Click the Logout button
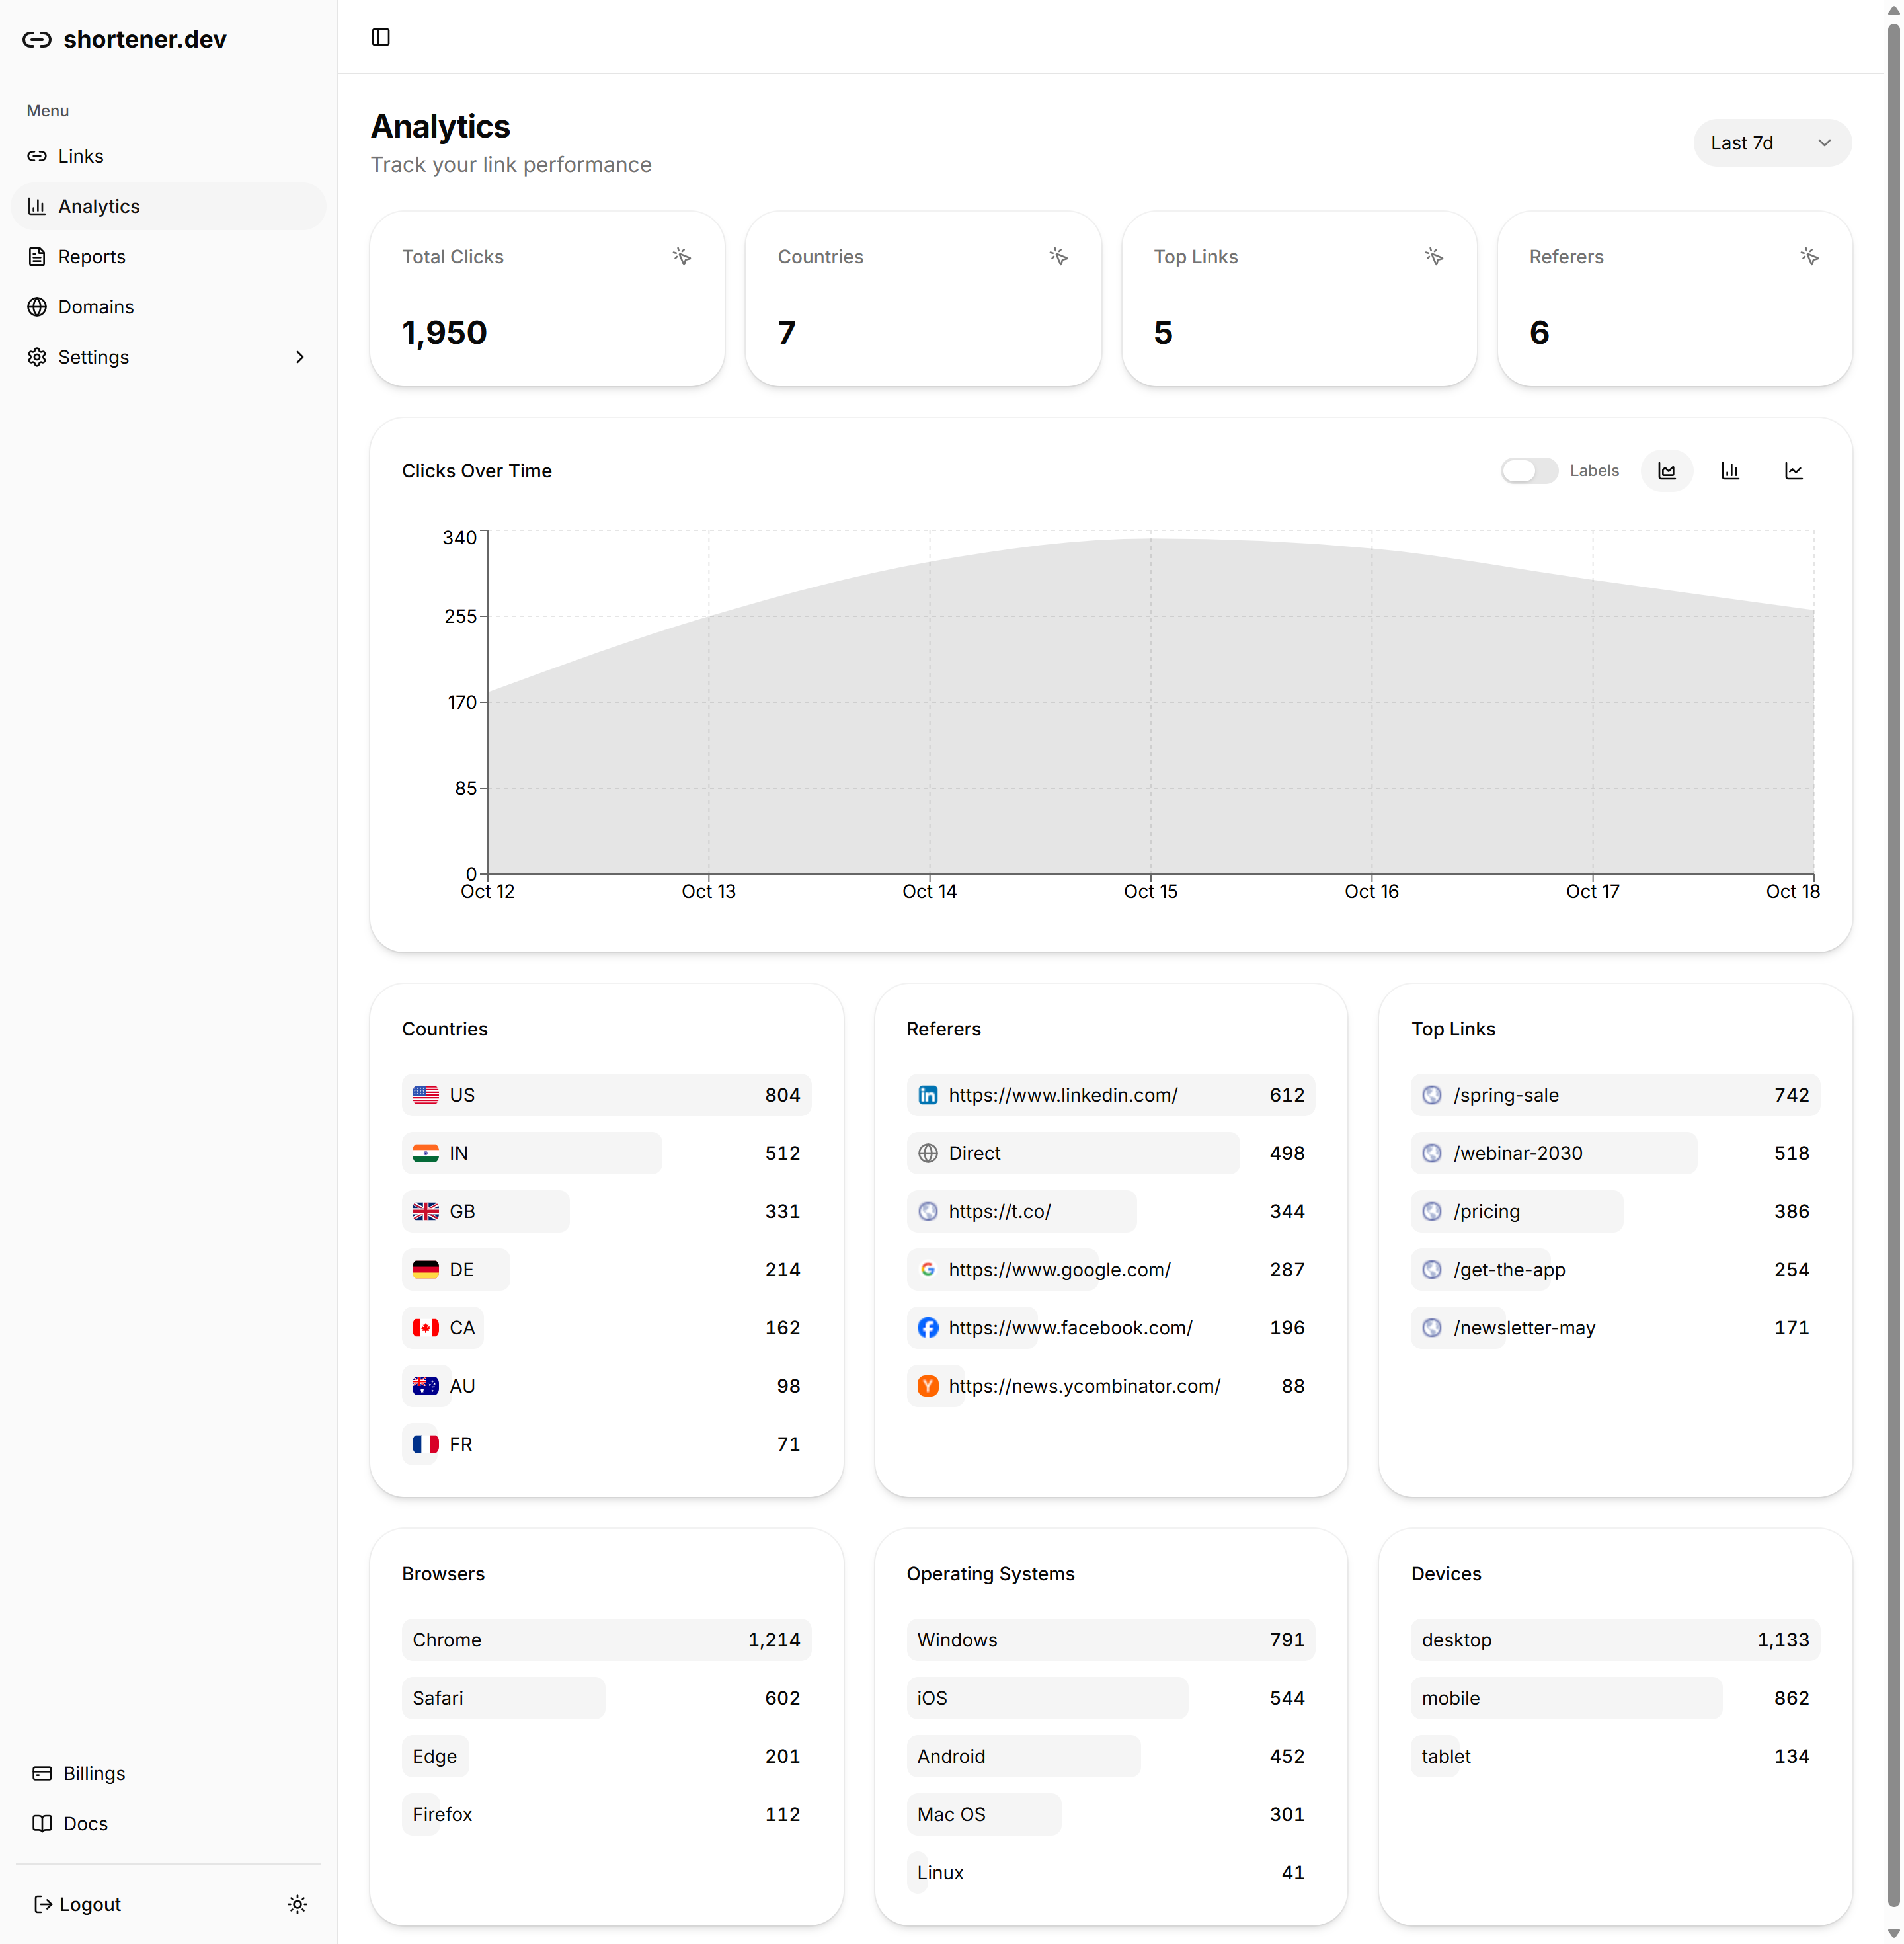Viewport: 1904px width, 1944px height. [x=78, y=1904]
